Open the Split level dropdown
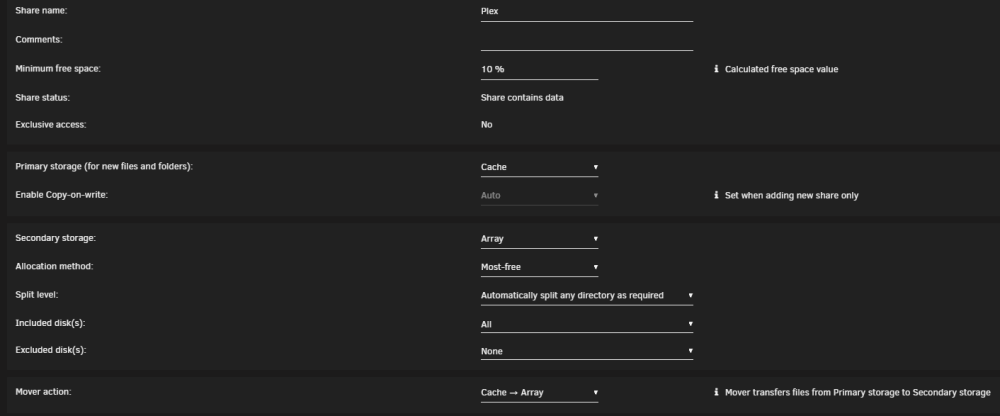 587,295
